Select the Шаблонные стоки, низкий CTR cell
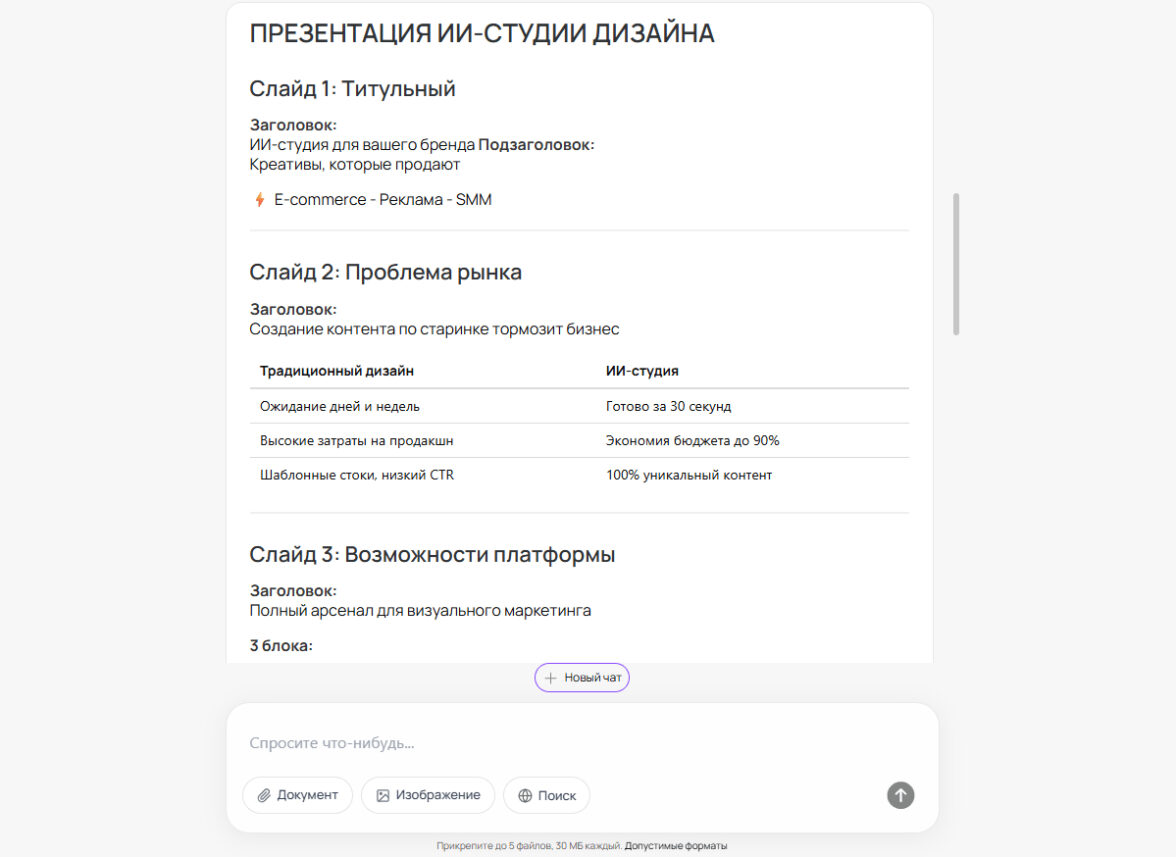The image size is (1176, 857). point(357,475)
